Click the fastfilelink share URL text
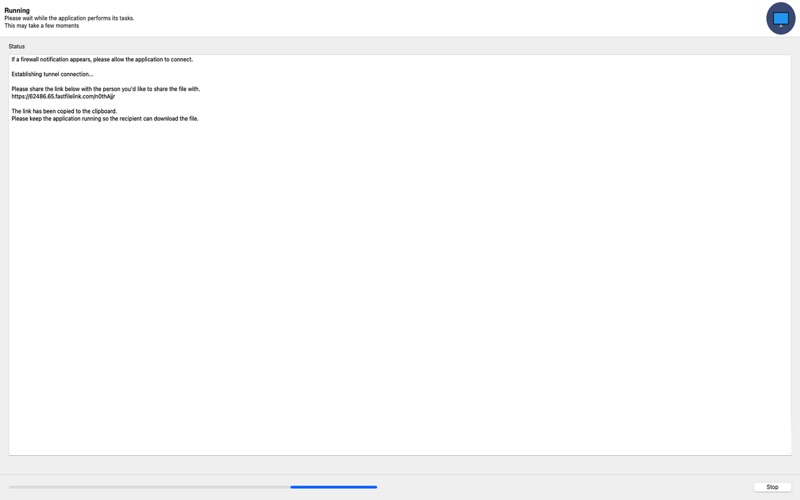This screenshot has height=500, width=800. point(63,96)
